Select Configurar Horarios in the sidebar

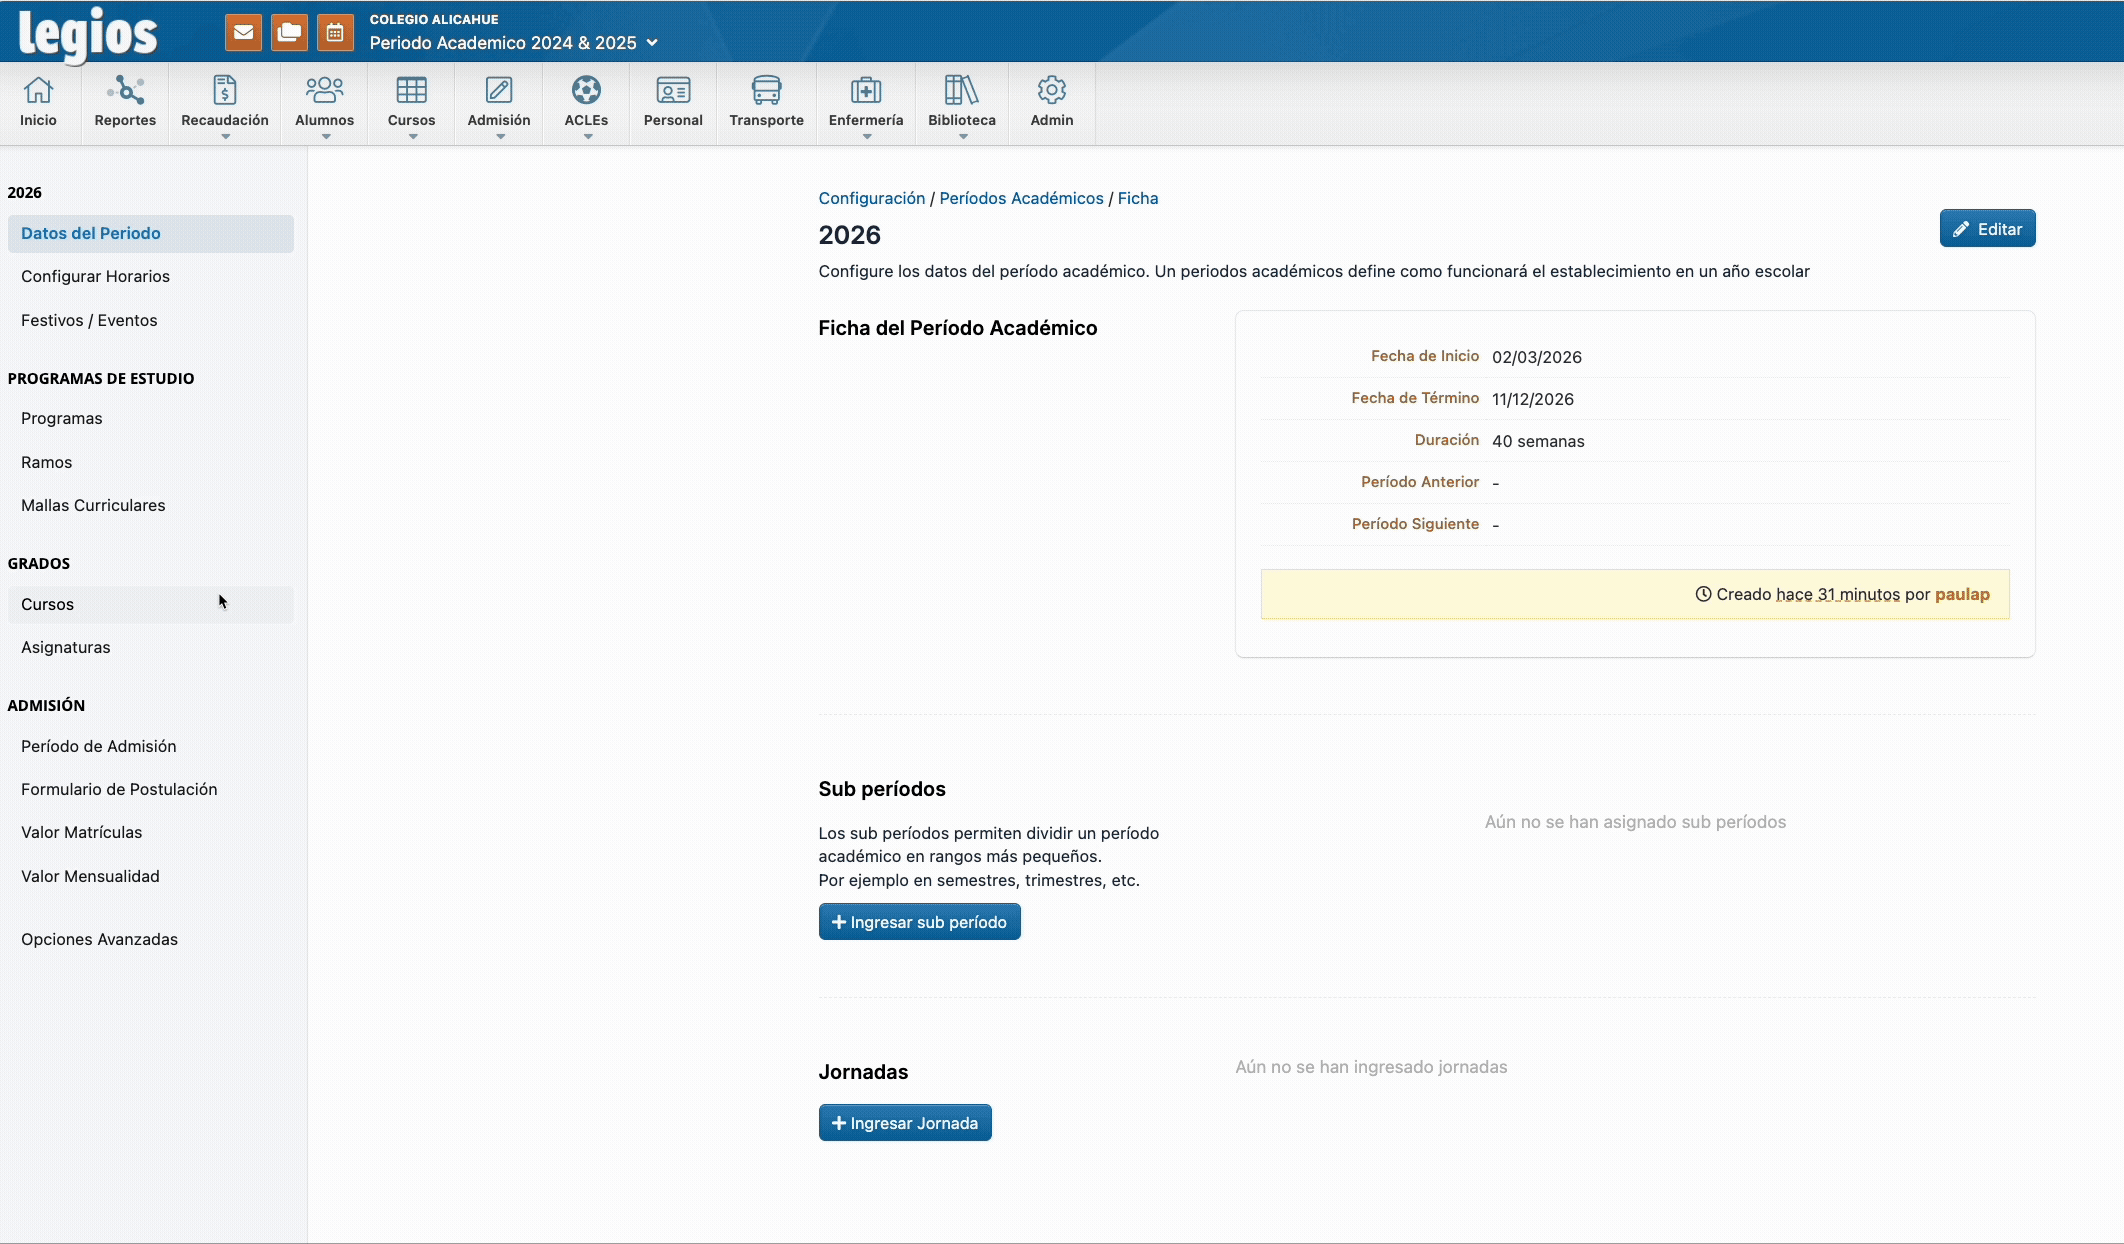(x=95, y=276)
